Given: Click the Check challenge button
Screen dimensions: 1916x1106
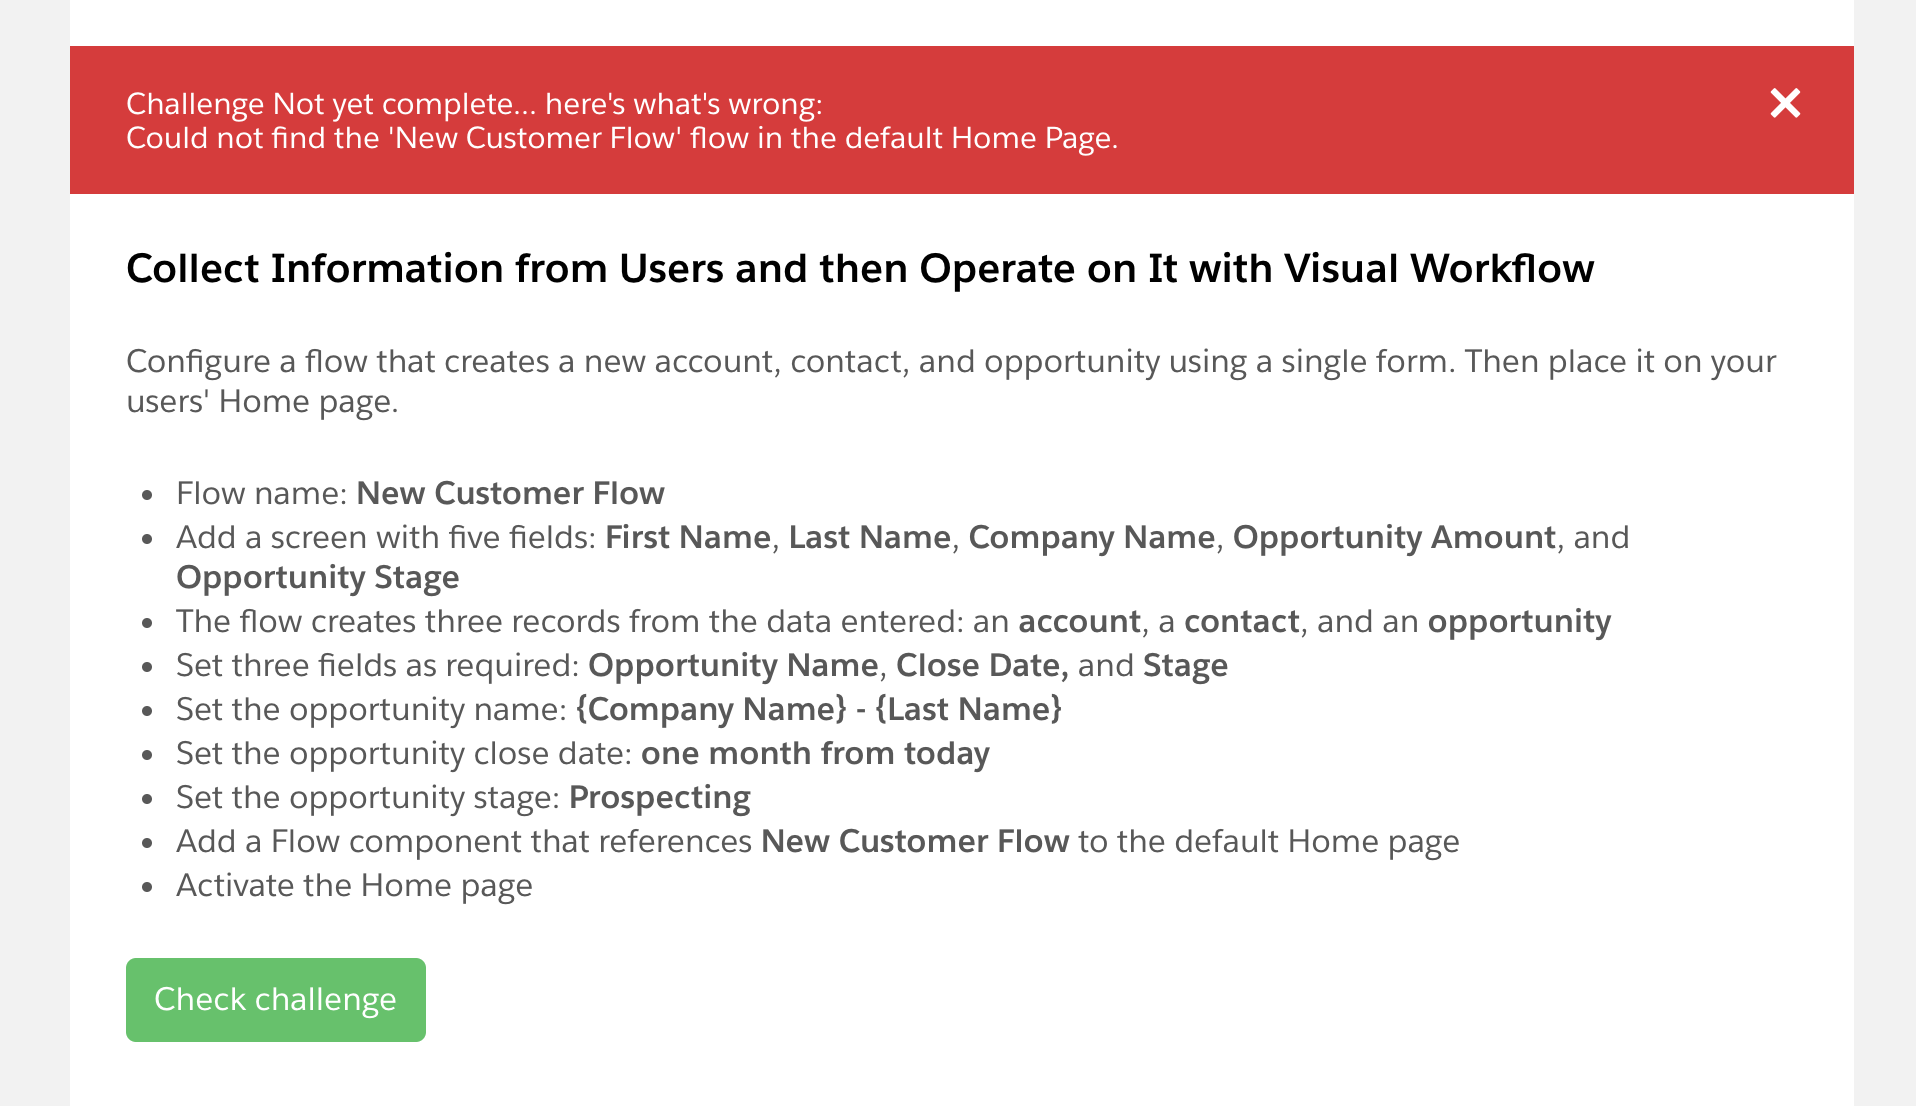Looking at the screenshot, I should (x=276, y=999).
